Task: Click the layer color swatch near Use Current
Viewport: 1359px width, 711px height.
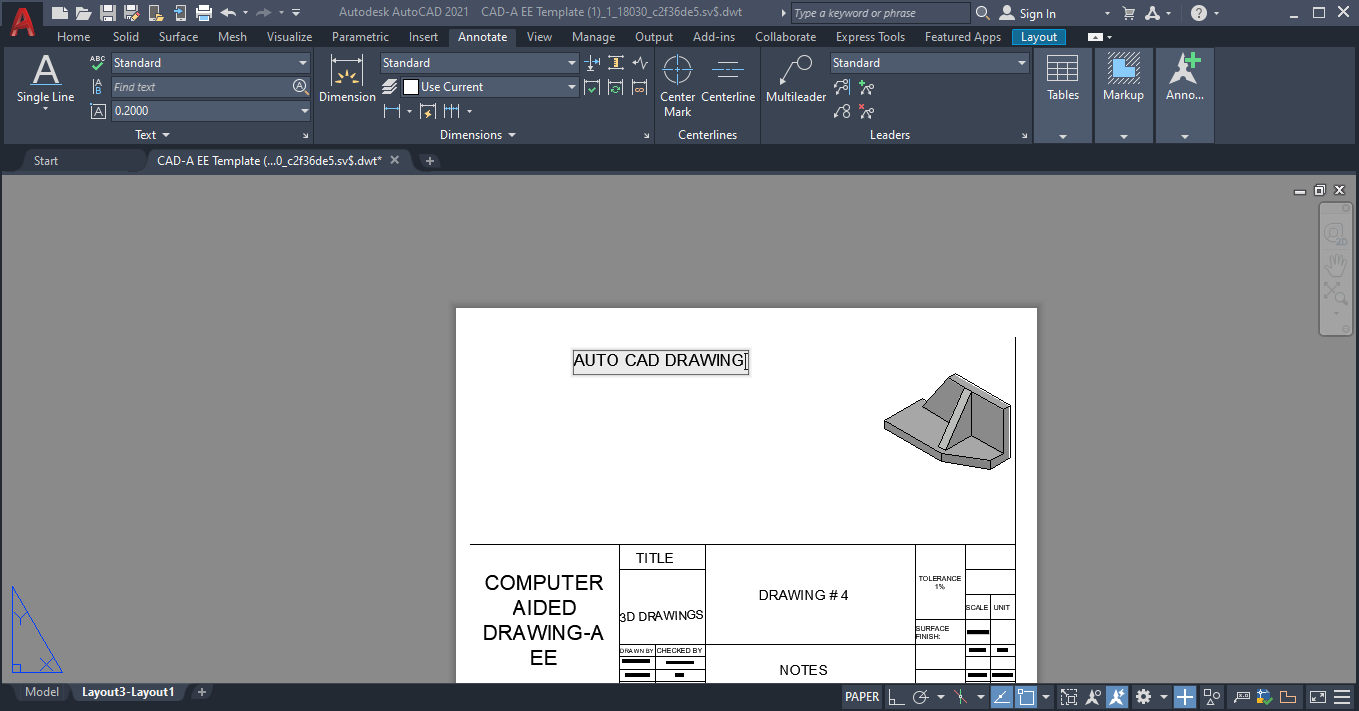Action: (411, 87)
